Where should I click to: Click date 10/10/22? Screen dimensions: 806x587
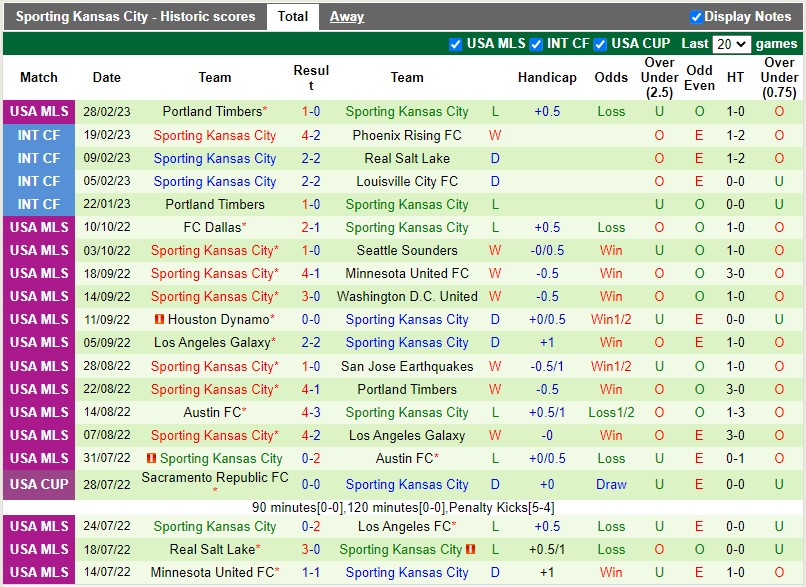tap(107, 227)
